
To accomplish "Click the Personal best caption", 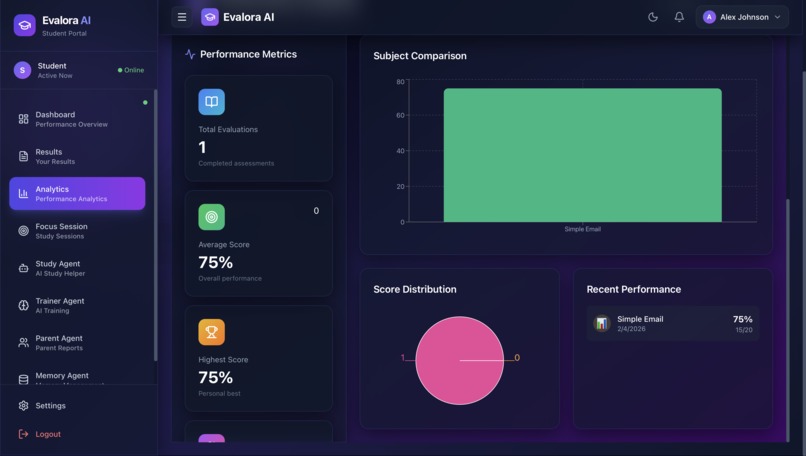I will coord(219,394).
